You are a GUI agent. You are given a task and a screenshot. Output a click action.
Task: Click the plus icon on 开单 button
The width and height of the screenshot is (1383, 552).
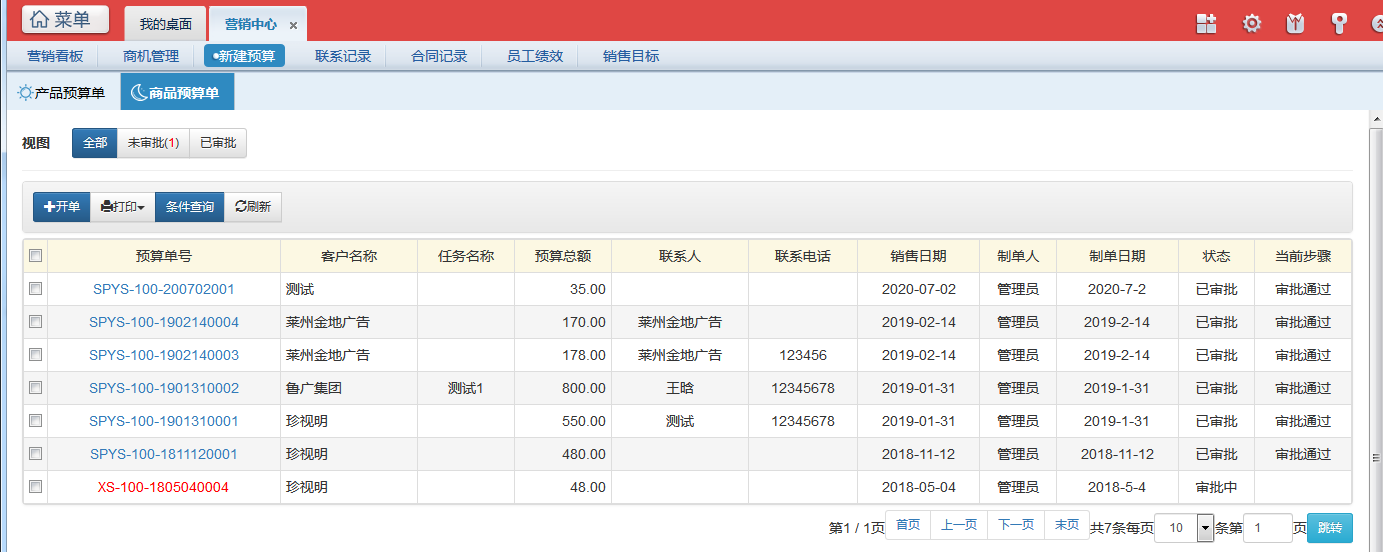pos(49,207)
